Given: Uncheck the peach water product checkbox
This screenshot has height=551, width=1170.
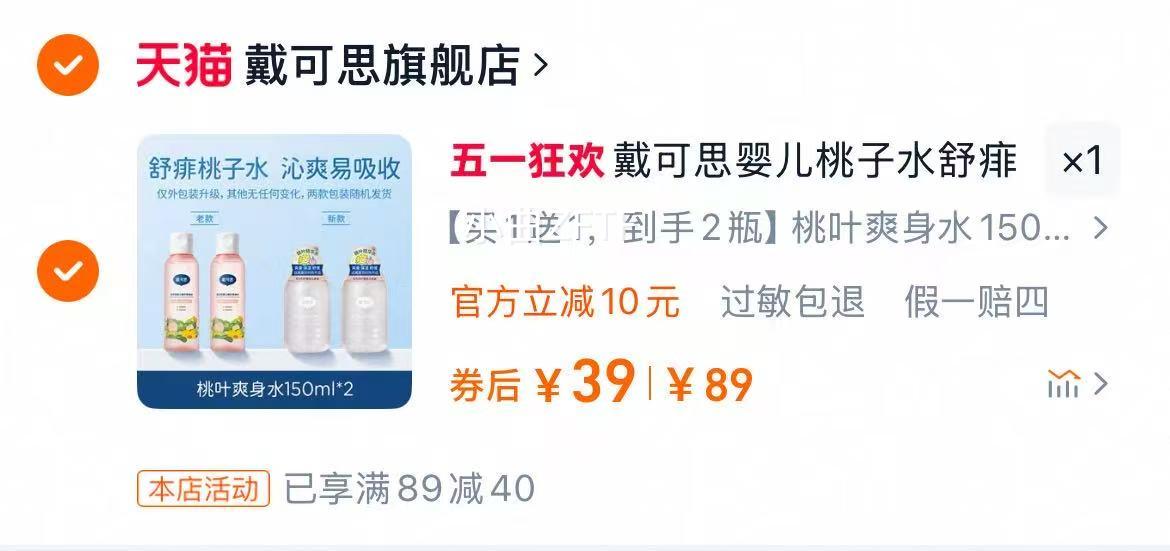Looking at the screenshot, I should (68, 270).
